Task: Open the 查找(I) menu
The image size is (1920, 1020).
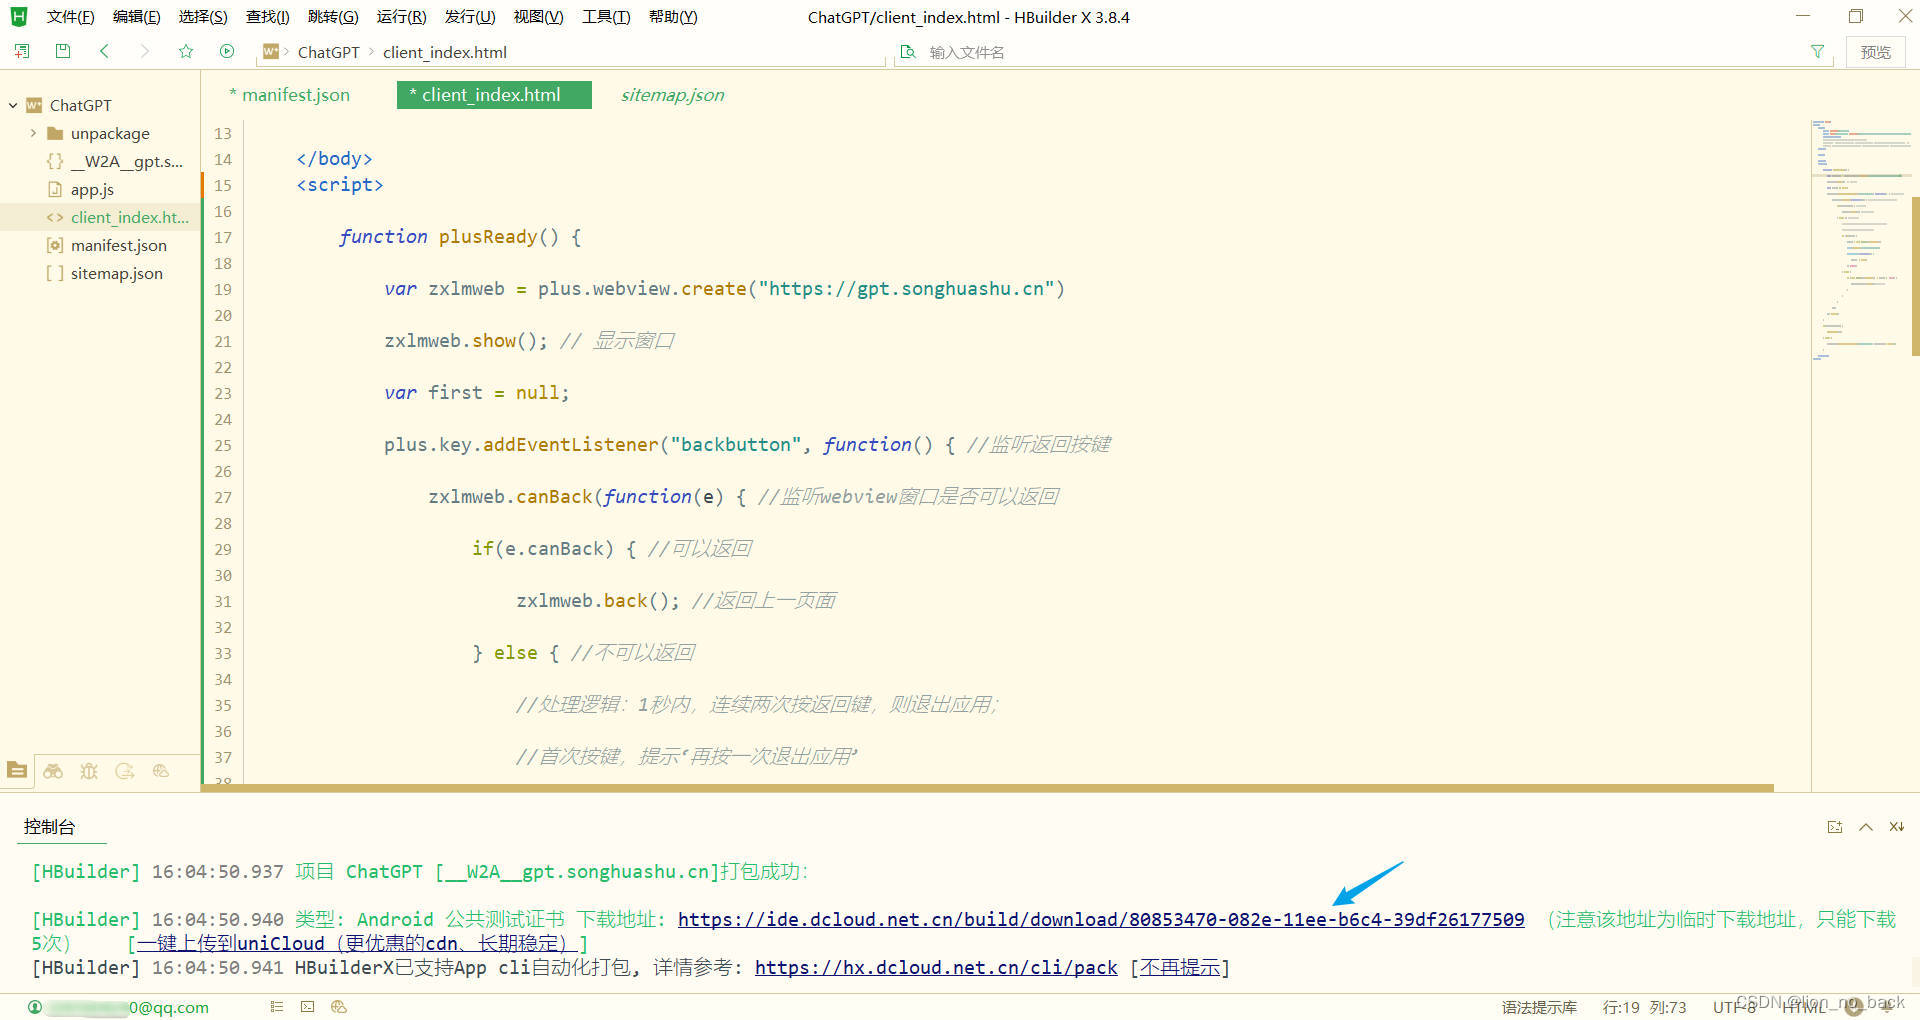Action: pos(267,17)
